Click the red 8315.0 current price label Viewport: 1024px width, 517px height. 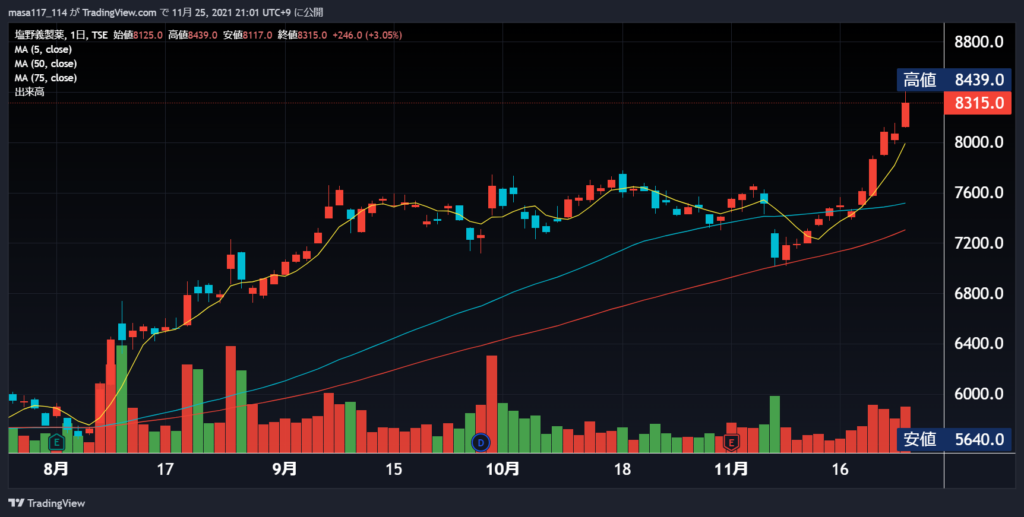tap(978, 103)
